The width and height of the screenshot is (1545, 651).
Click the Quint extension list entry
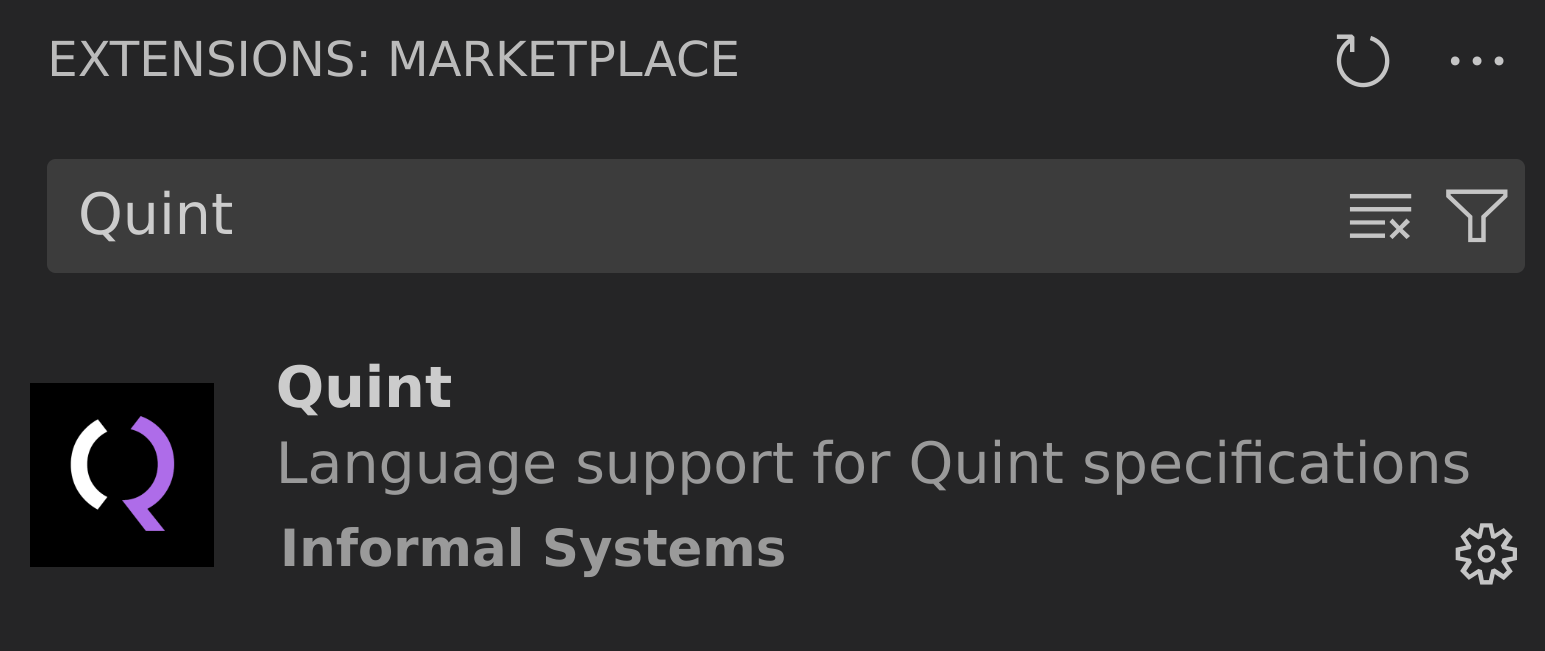(700, 470)
